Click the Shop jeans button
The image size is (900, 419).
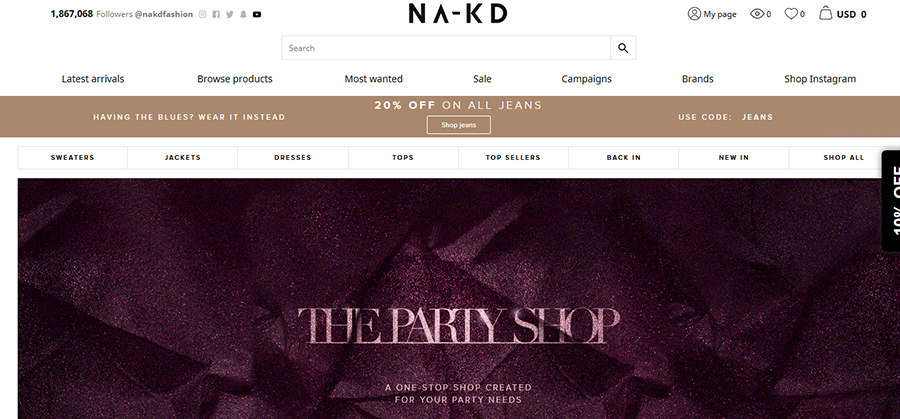(459, 125)
